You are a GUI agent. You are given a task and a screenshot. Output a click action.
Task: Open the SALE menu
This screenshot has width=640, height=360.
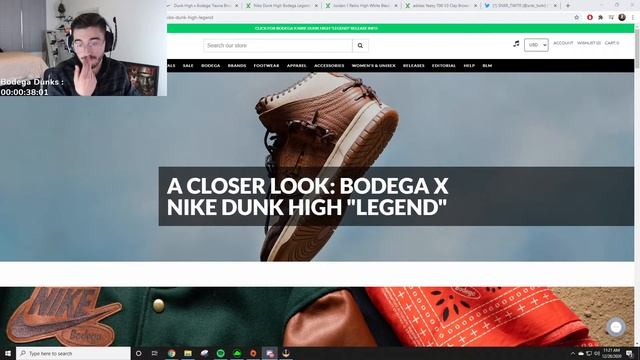point(188,66)
